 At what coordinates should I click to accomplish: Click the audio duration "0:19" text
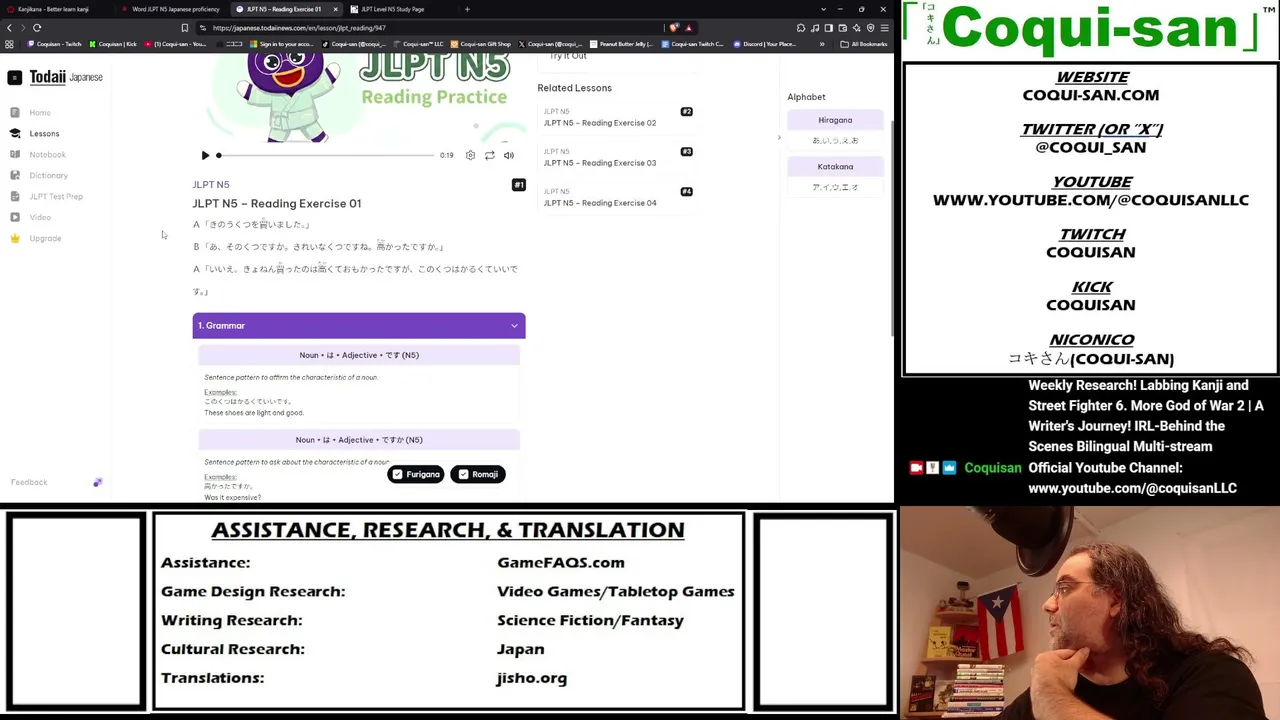[x=446, y=155]
